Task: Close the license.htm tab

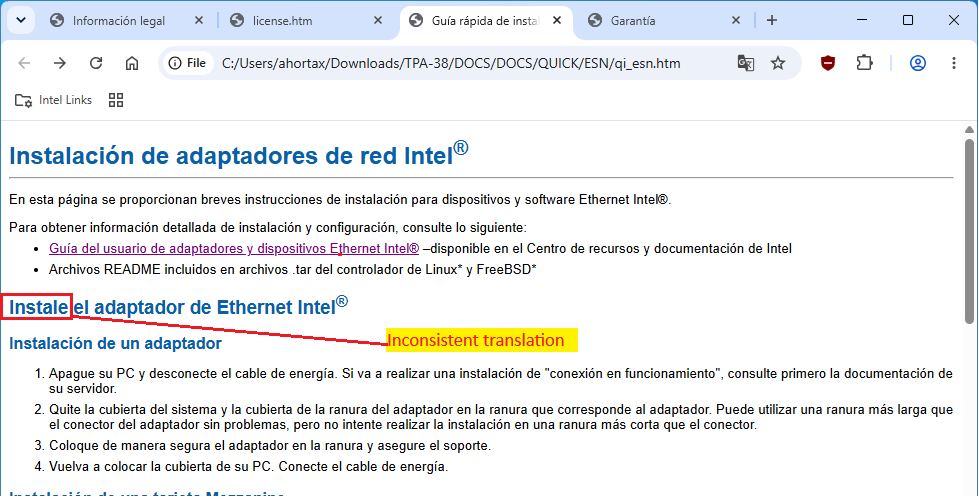Action: (378, 21)
